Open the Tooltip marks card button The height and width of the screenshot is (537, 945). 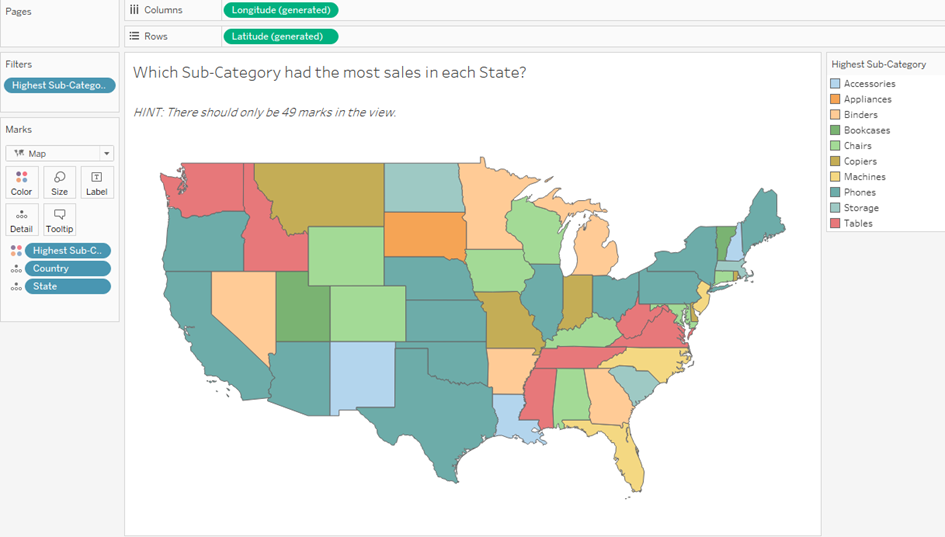coord(59,220)
